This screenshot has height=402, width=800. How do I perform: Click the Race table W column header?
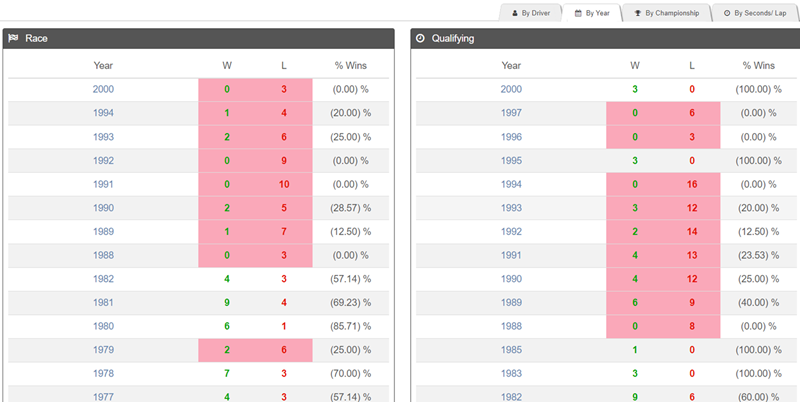[x=227, y=65]
